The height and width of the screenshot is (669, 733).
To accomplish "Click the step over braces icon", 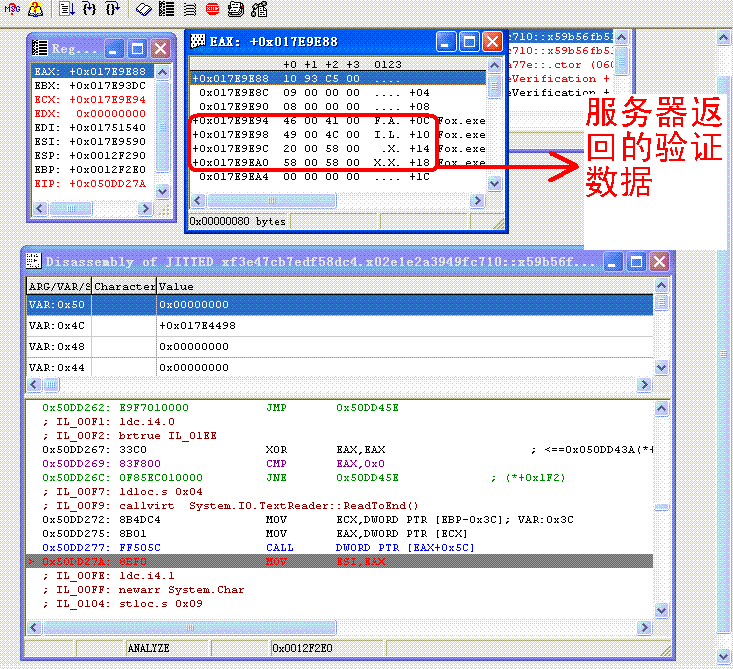I will [112, 9].
